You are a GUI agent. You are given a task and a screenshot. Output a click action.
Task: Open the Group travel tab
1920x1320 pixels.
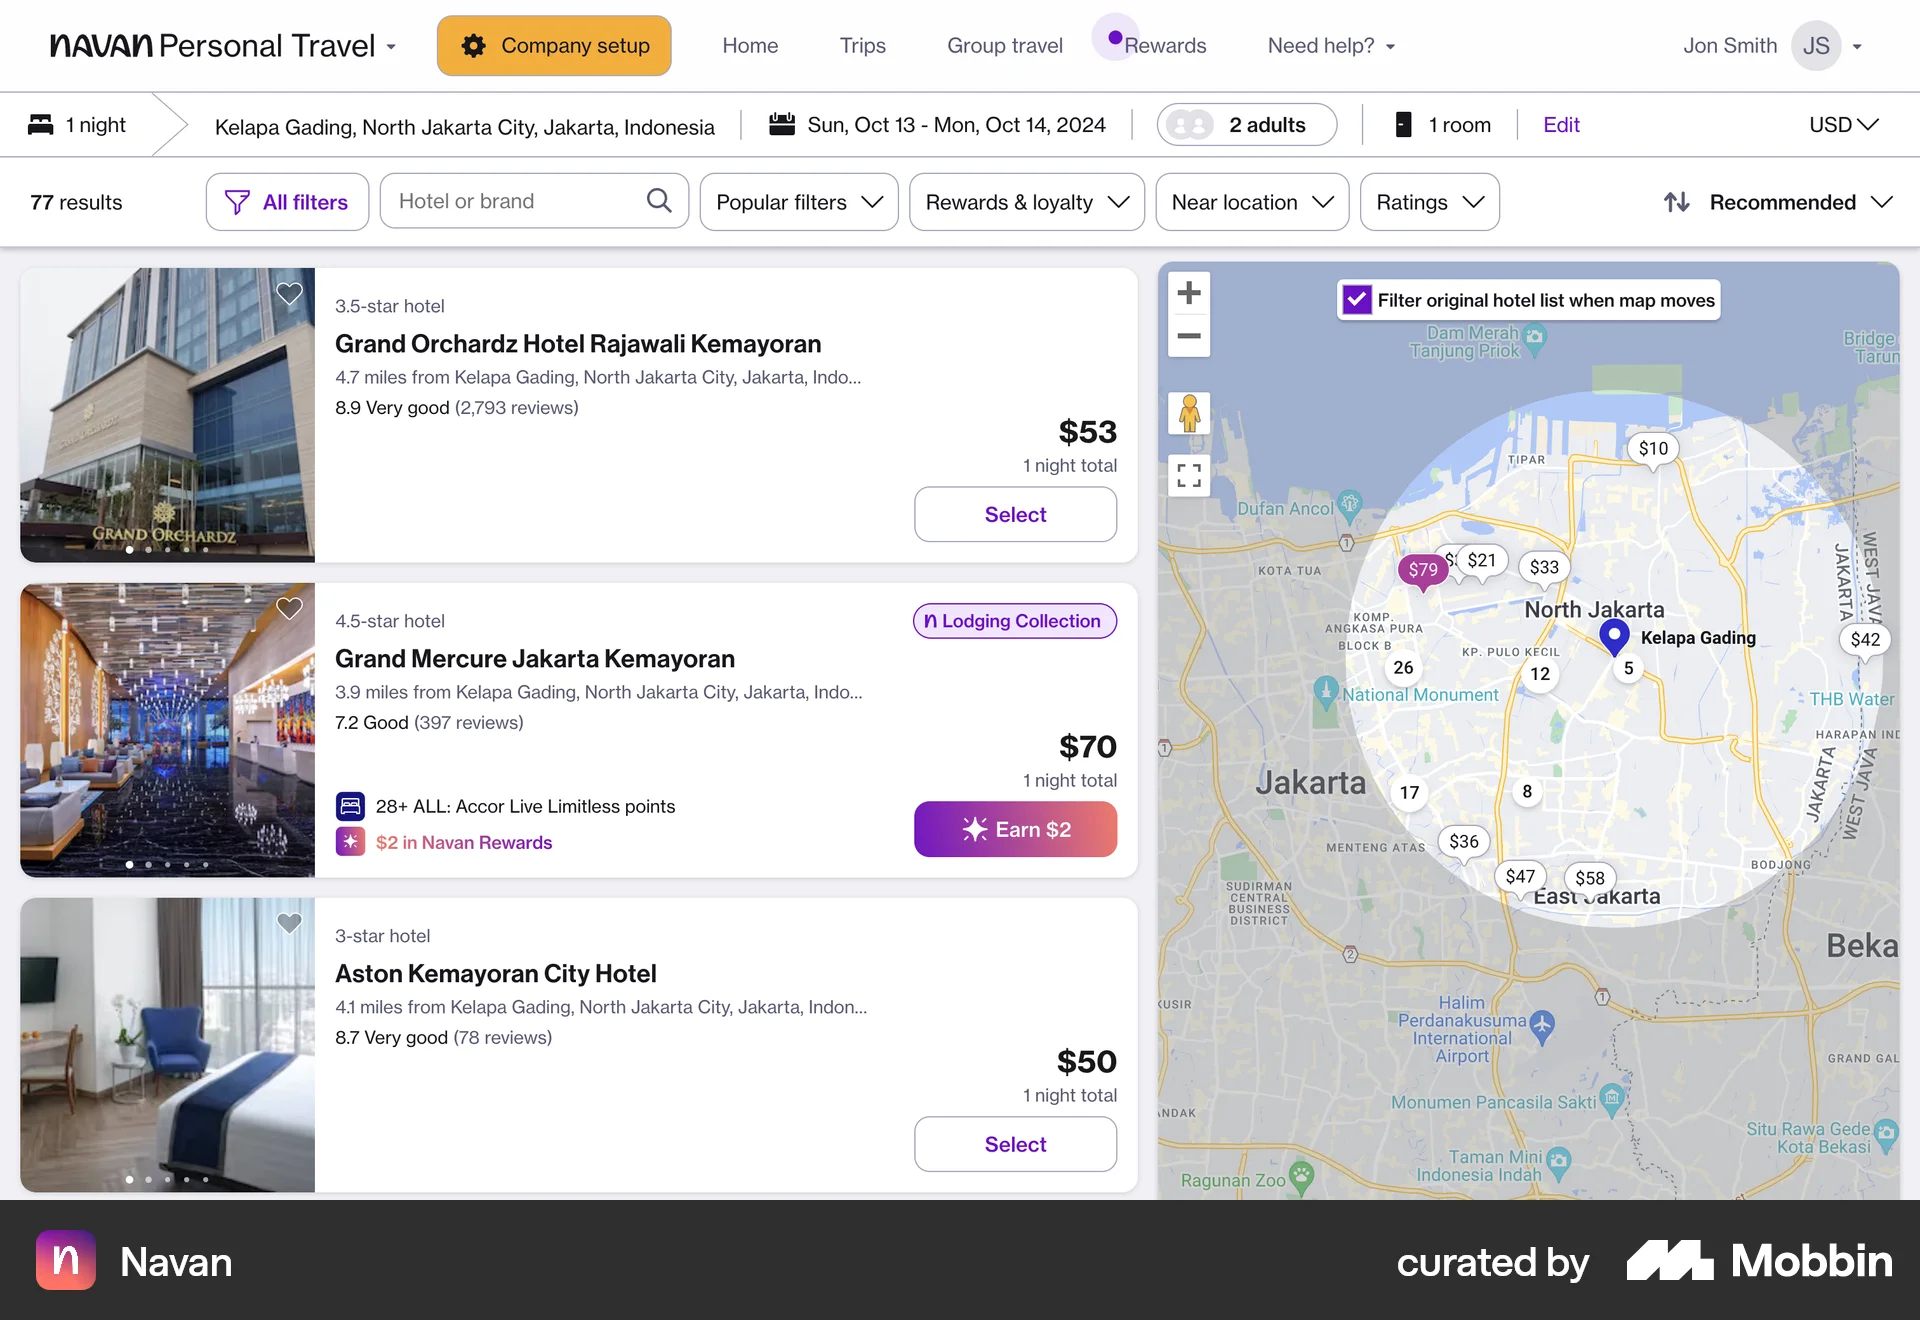(1005, 45)
